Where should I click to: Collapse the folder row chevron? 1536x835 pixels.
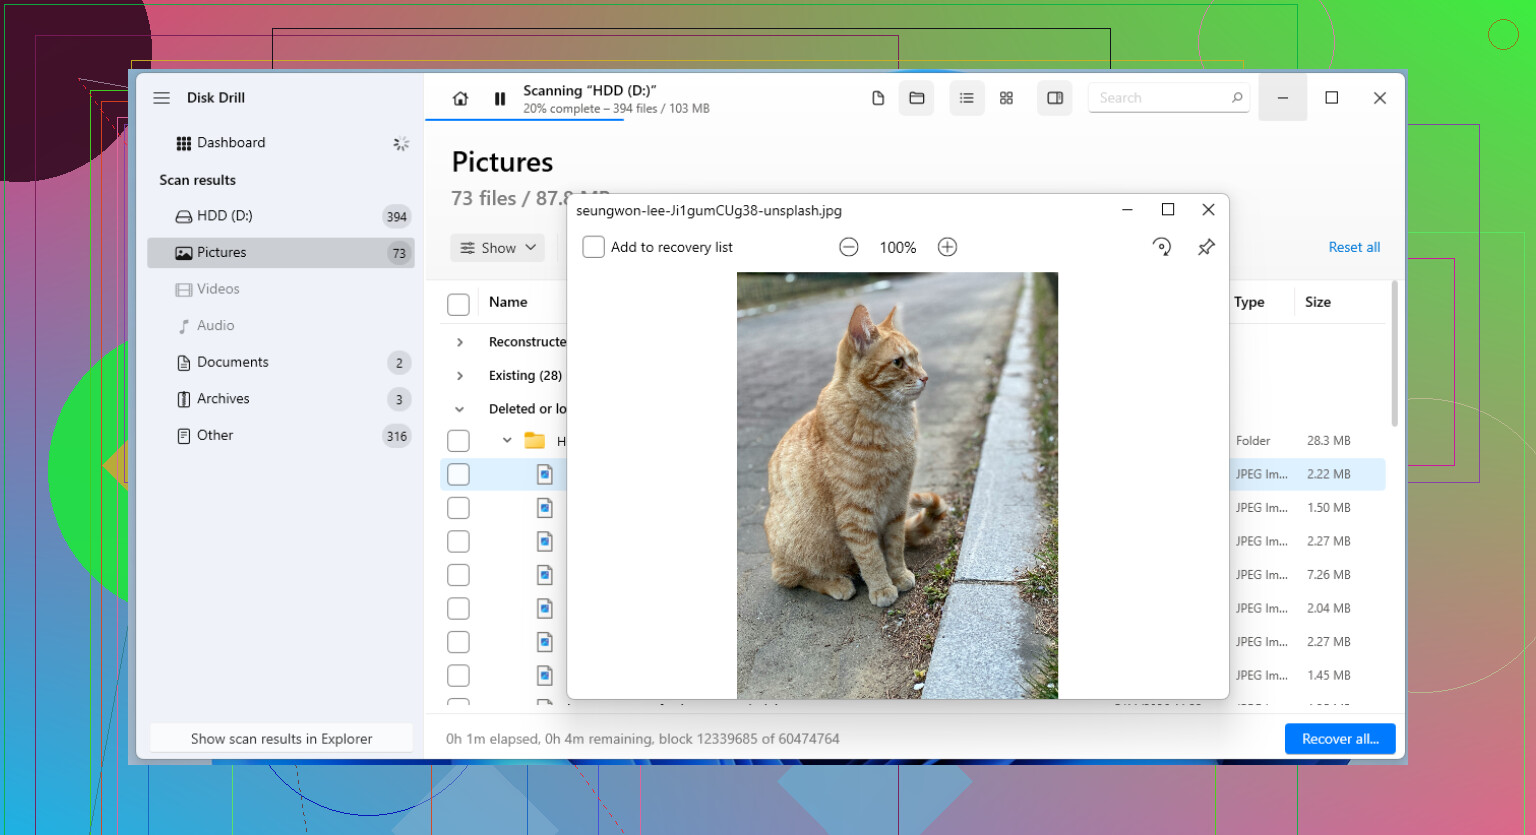click(507, 441)
